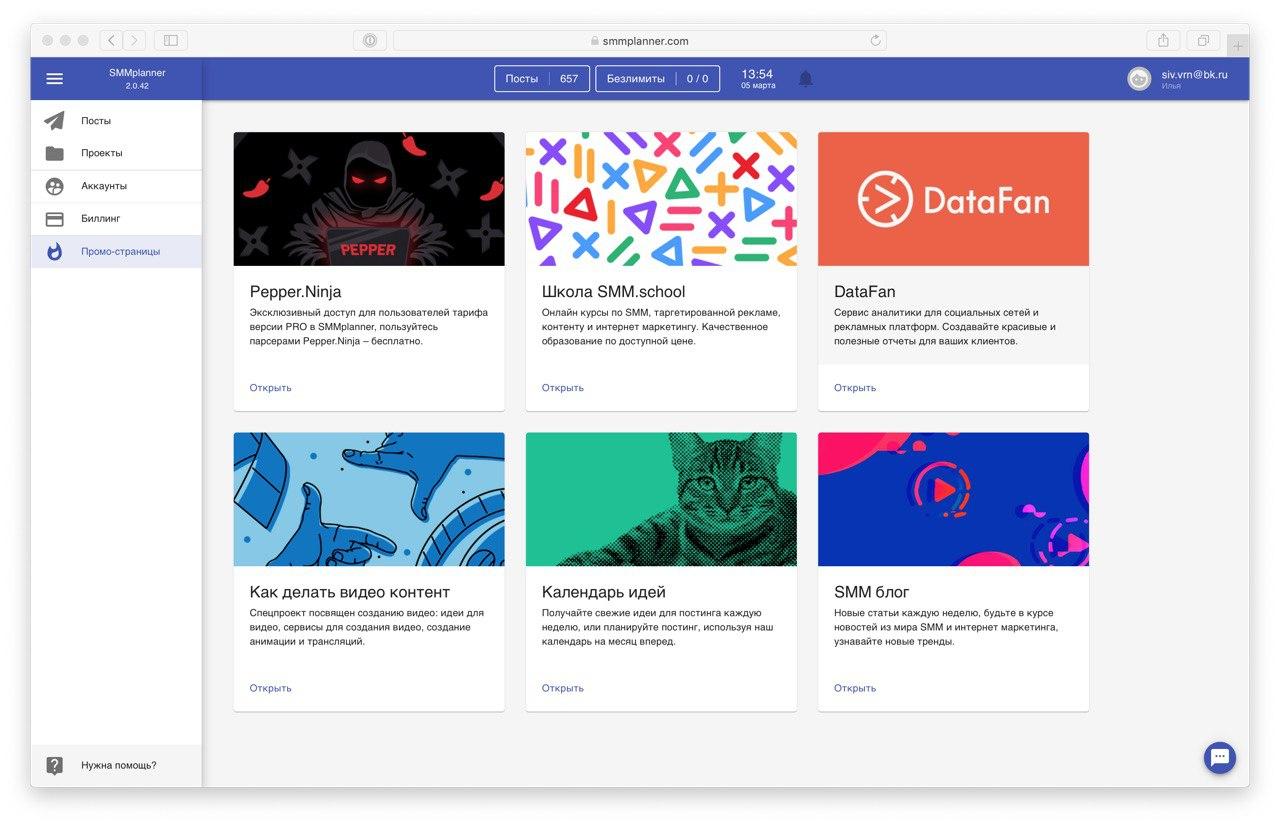Click the Pepper.Ninja card title
Viewport: 1280px width, 825px height.
coord(295,292)
